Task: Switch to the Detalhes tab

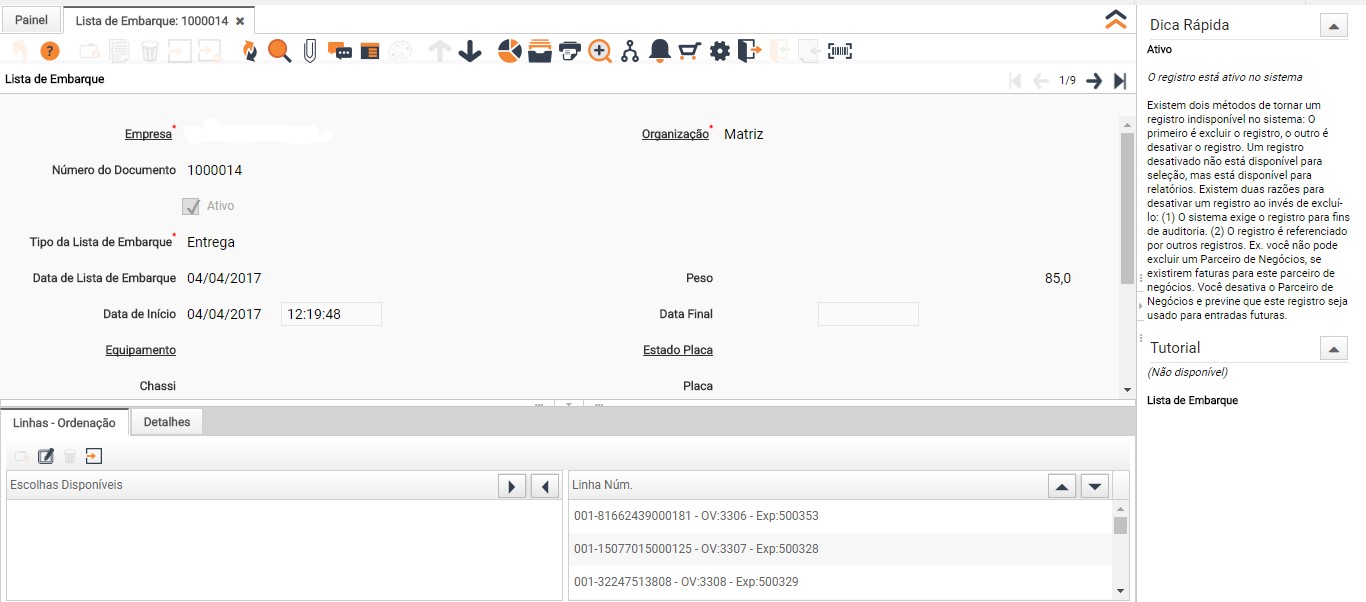Action: pyautogui.click(x=167, y=422)
